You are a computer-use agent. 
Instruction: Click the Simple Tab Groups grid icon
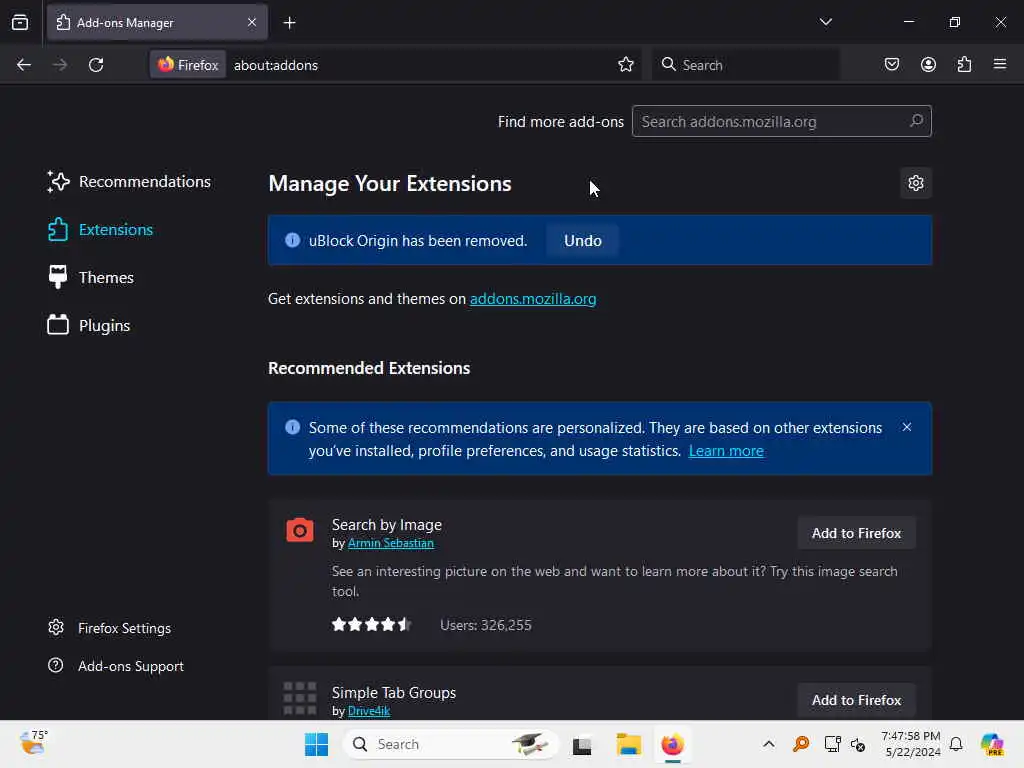(x=300, y=698)
